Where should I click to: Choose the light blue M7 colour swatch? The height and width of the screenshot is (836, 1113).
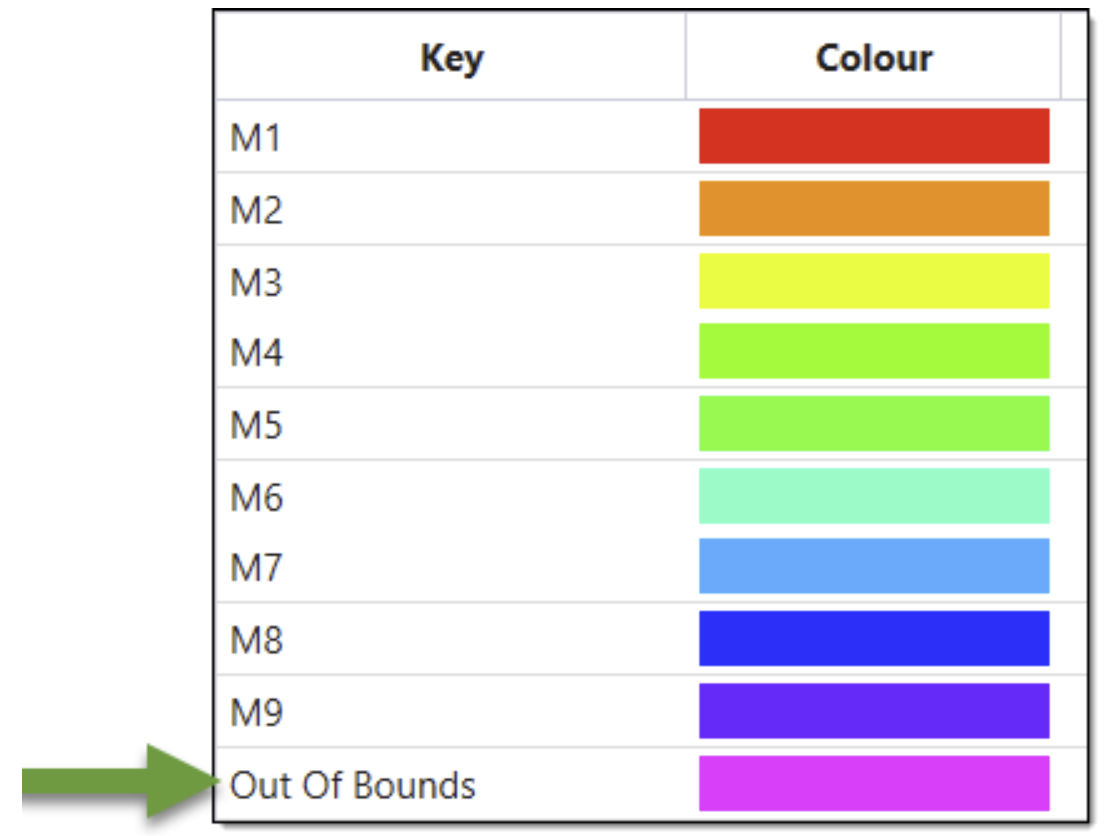pyautogui.click(x=873, y=566)
